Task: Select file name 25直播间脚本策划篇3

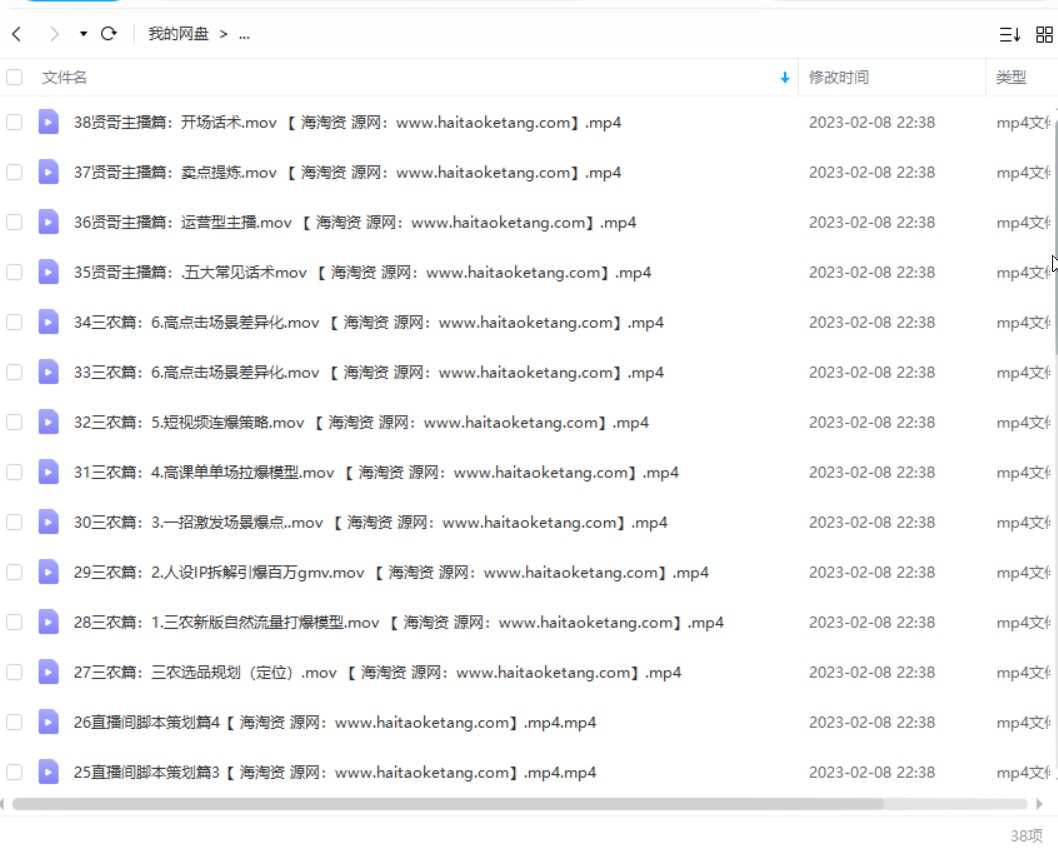Action: coord(335,772)
